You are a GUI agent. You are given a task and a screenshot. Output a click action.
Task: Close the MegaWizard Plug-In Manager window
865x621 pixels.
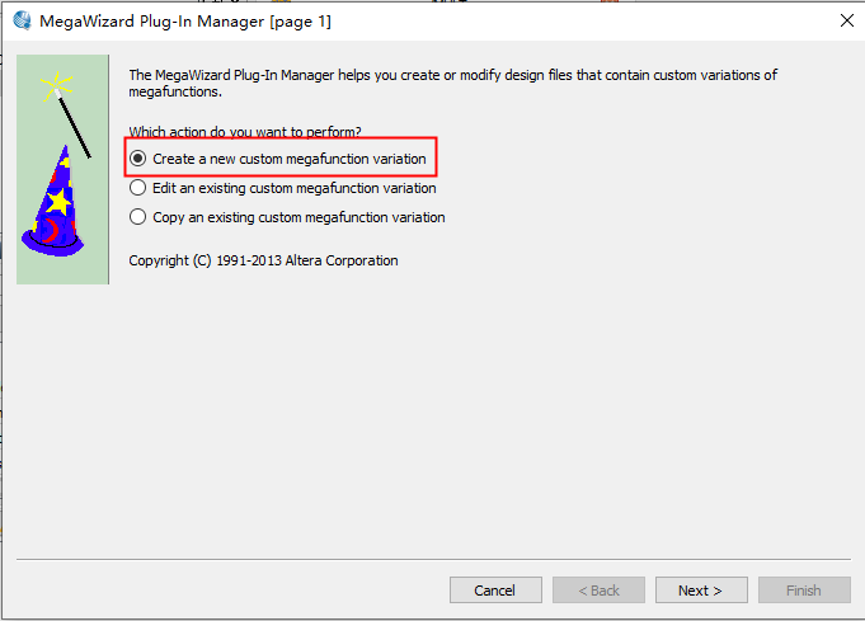coord(845,21)
